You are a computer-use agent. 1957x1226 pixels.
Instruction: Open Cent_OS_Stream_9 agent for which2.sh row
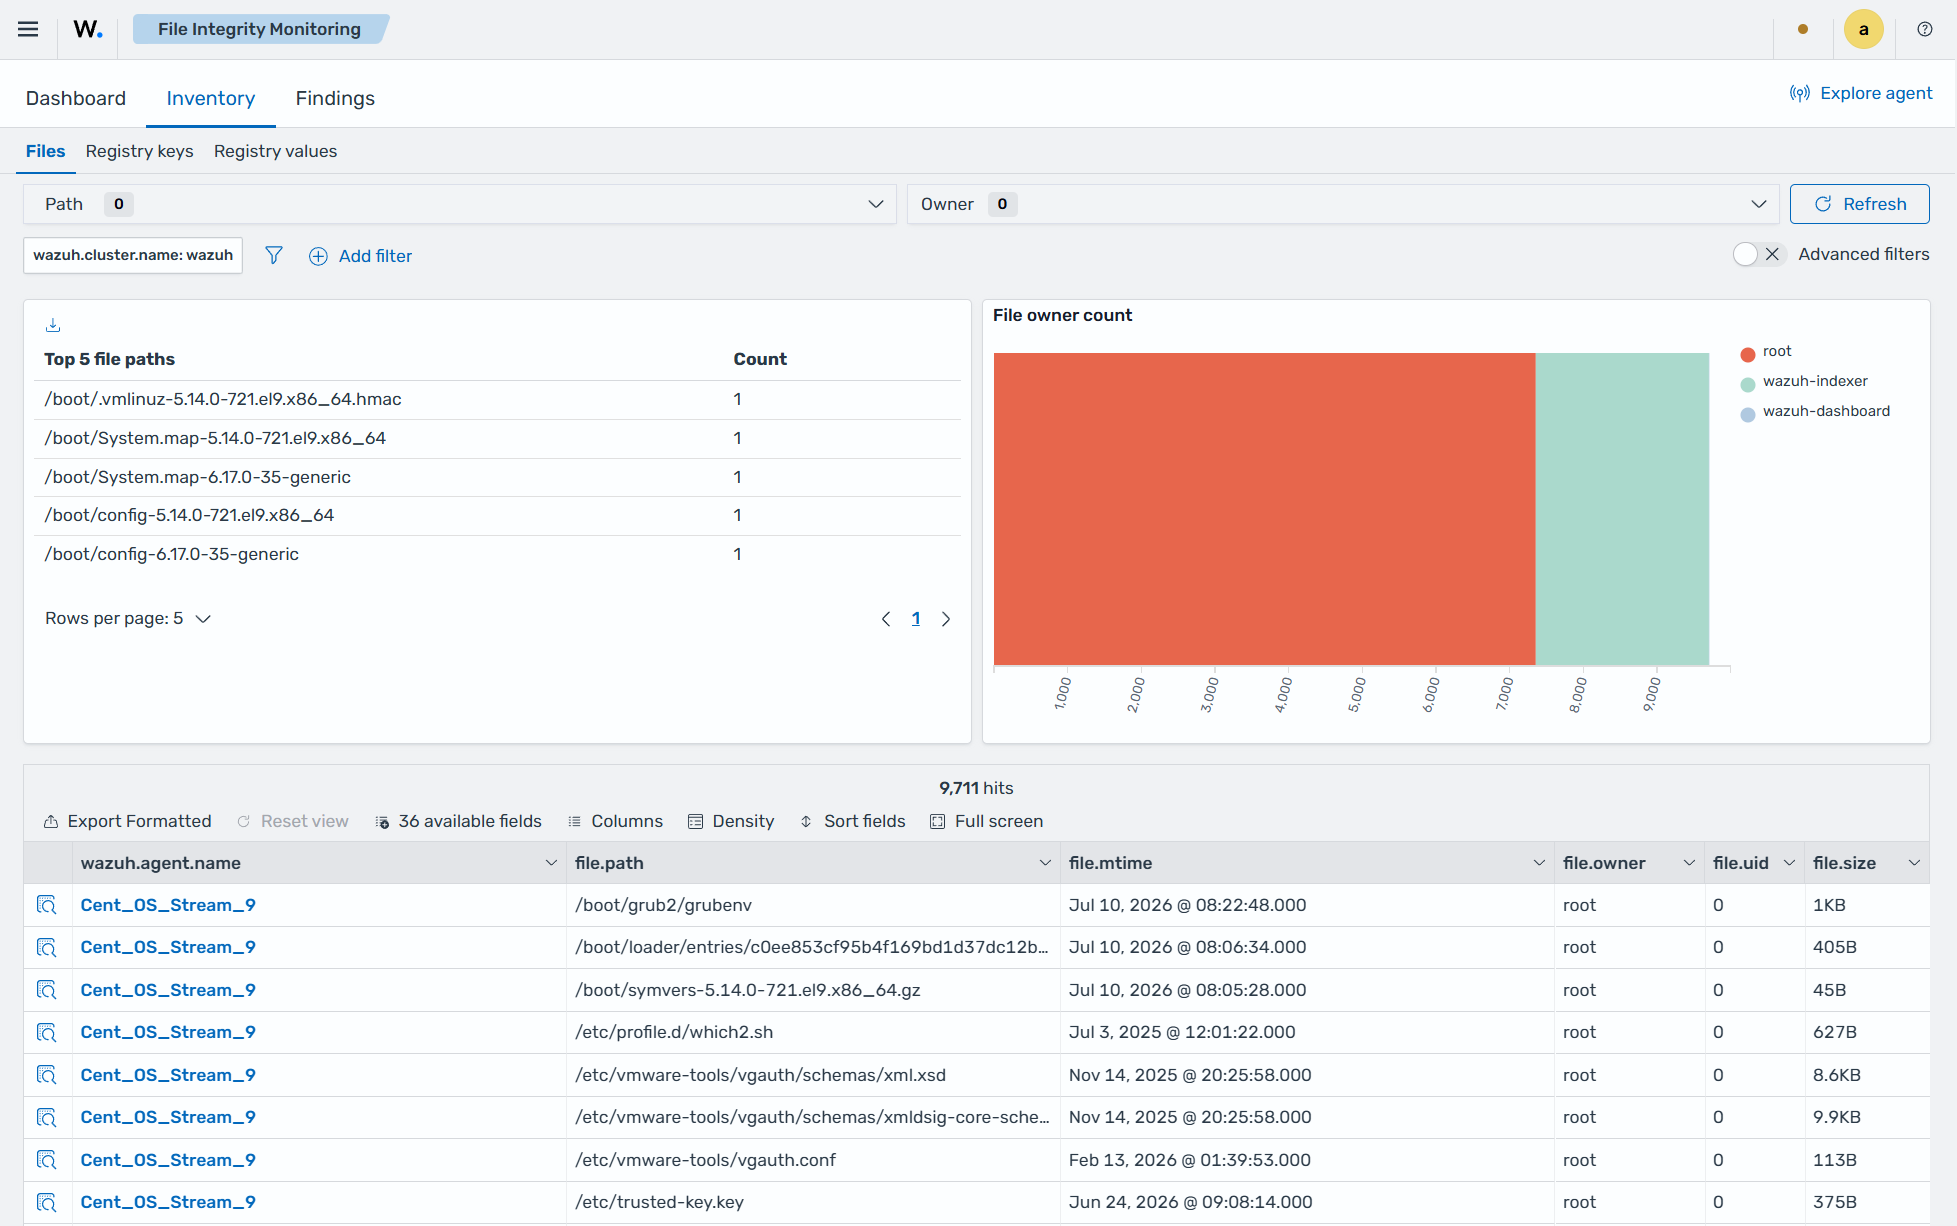[x=168, y=1032]
